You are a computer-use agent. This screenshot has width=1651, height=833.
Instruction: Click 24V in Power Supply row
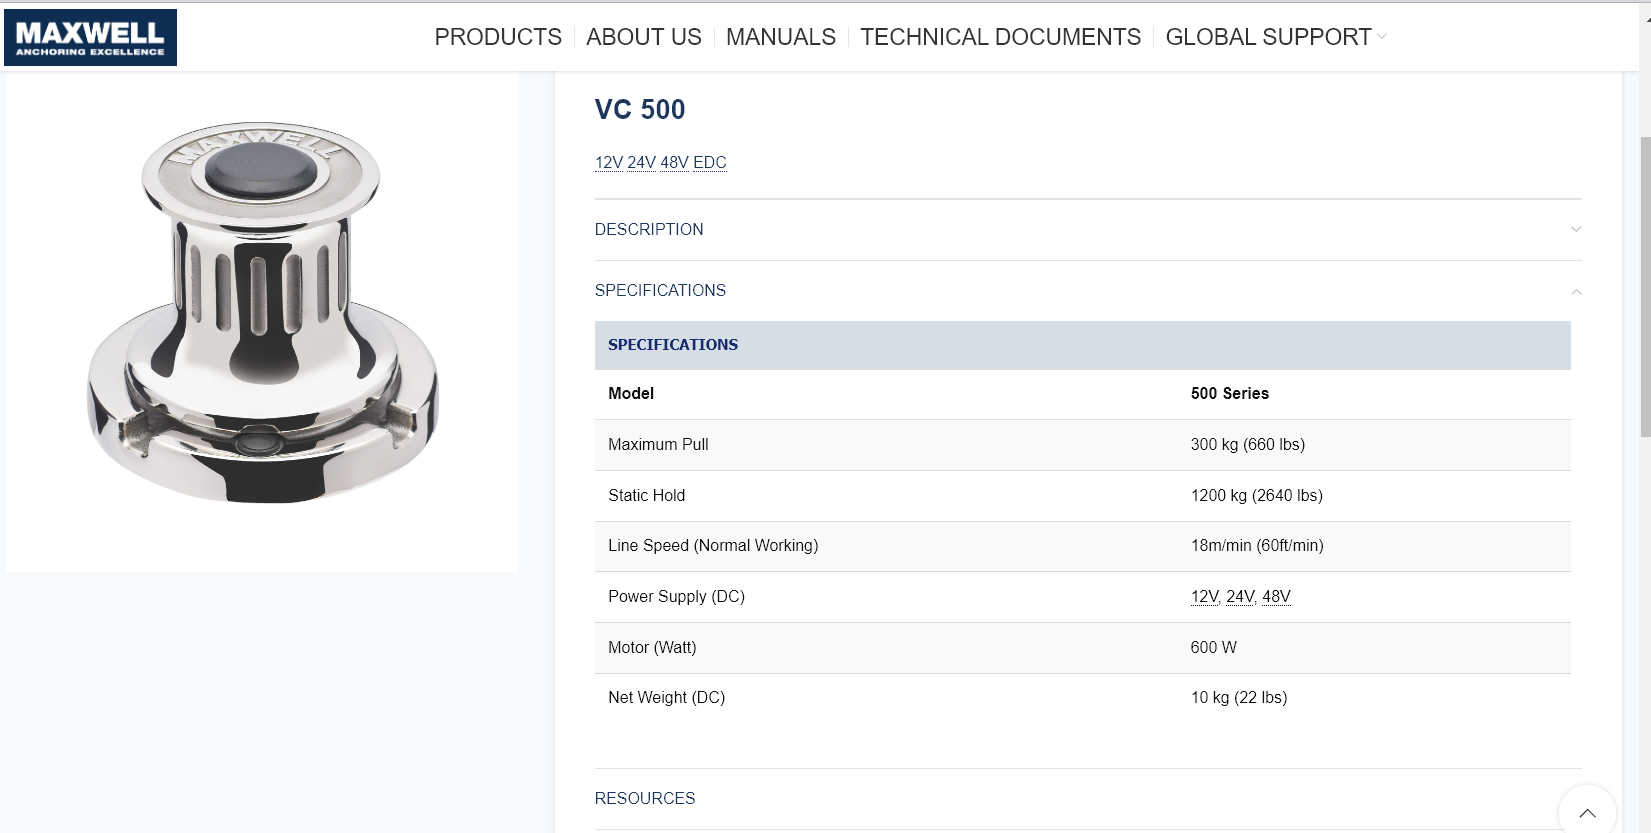(1241, 597)
